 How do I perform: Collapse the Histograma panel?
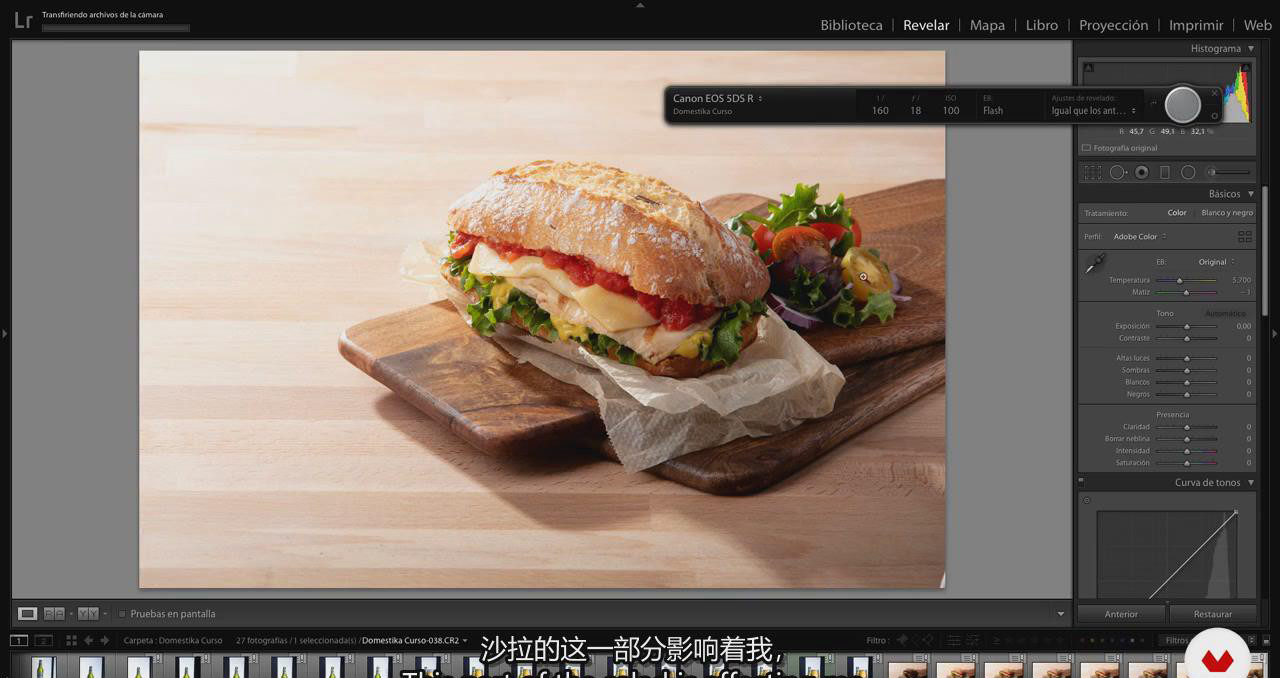1250,48
